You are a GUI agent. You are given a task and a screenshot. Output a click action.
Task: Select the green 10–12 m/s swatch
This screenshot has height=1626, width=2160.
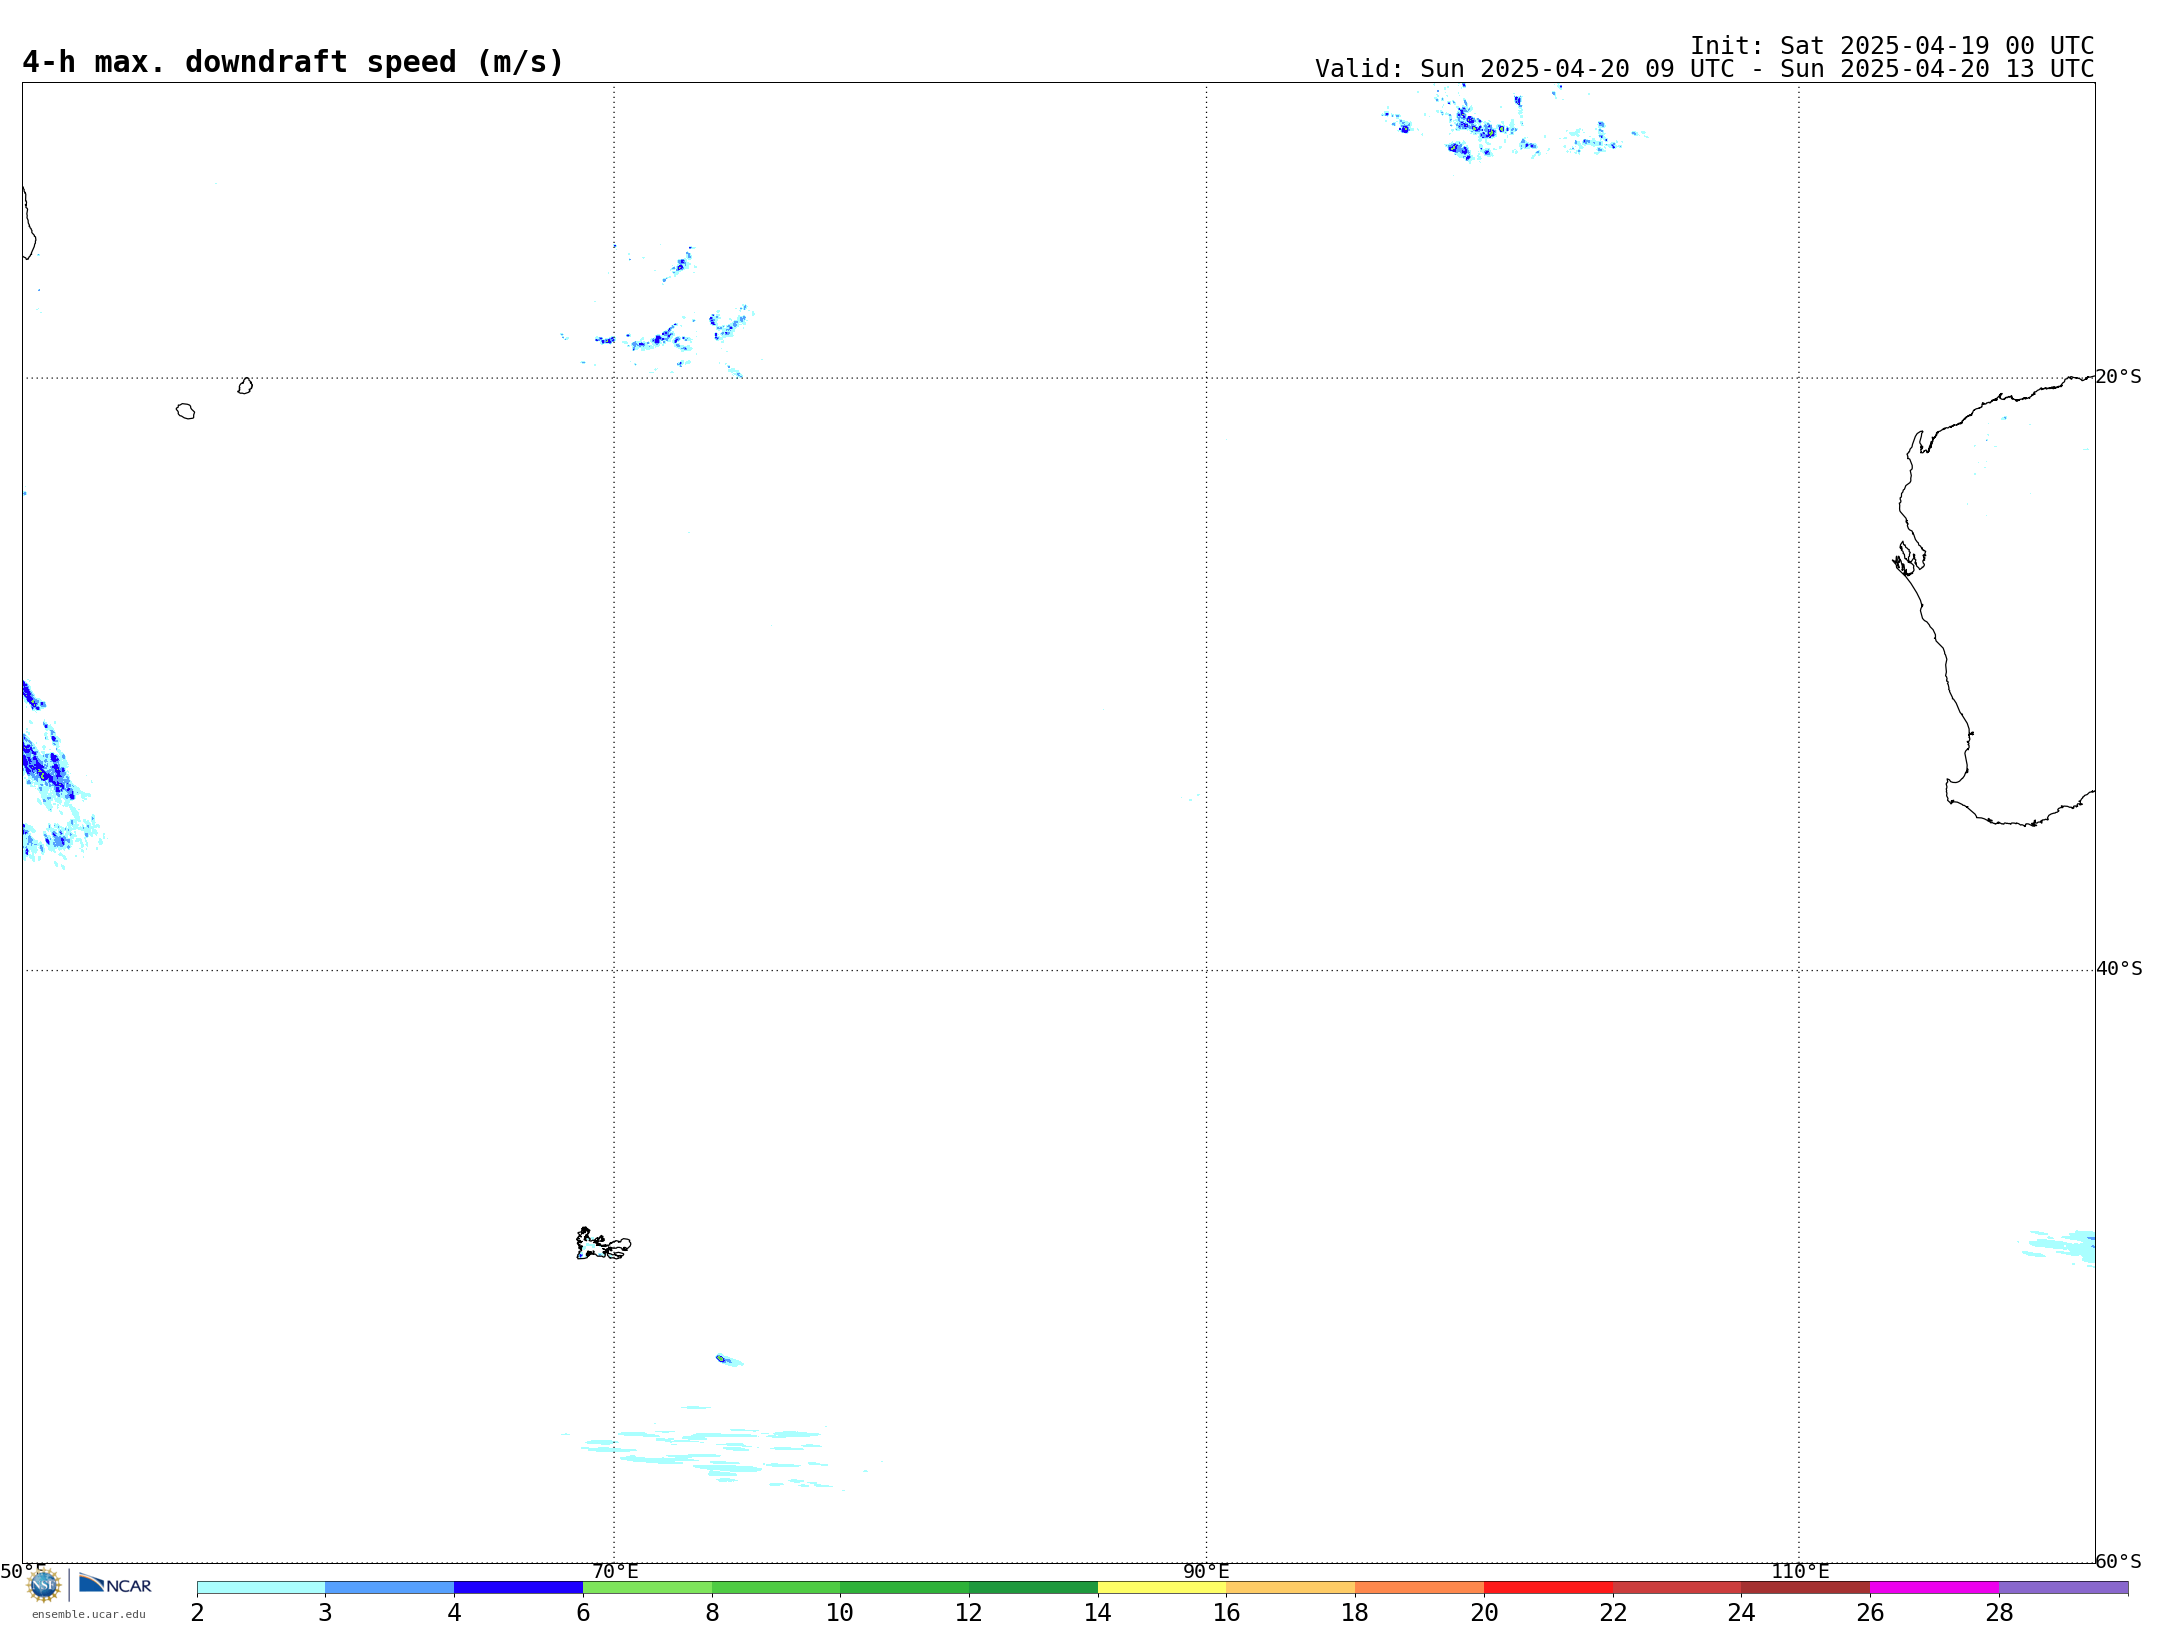pos(905,1587)
